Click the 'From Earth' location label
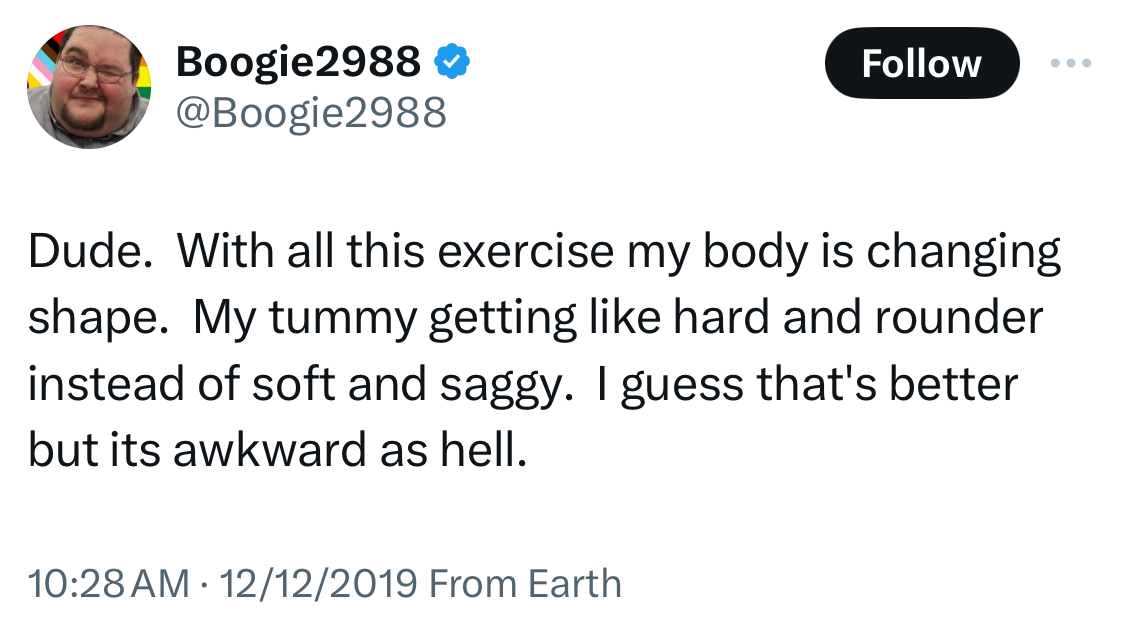Screen dimensions: 1125x635 click(x=525, y=583)
